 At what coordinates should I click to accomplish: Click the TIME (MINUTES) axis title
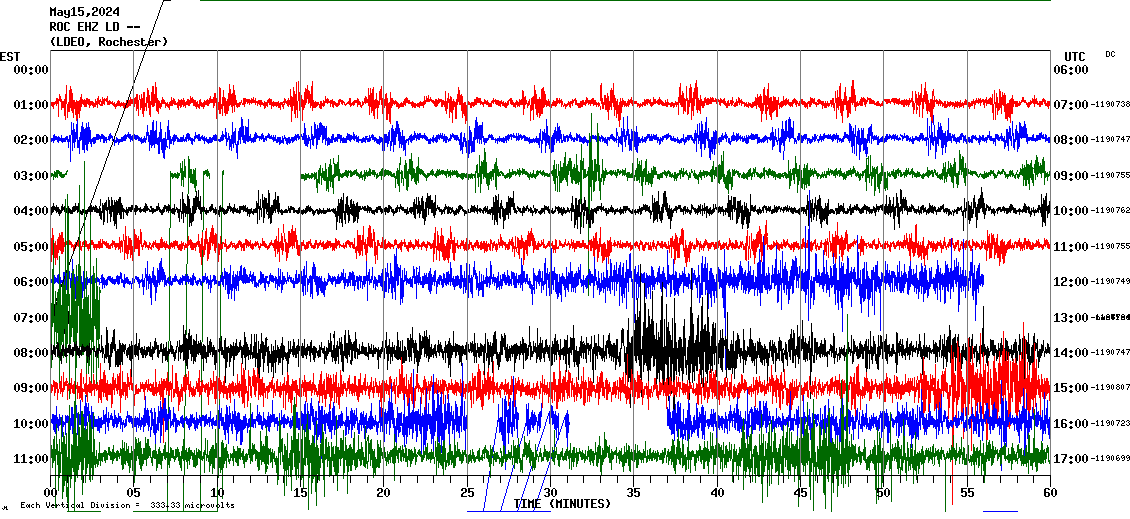pos(562,504)
